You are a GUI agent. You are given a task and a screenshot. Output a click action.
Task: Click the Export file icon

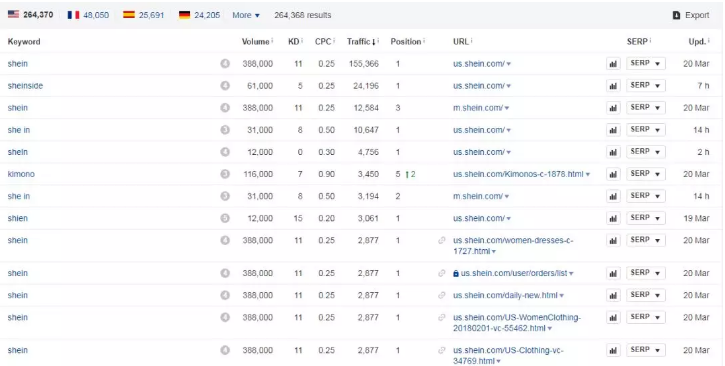[676, 15]
